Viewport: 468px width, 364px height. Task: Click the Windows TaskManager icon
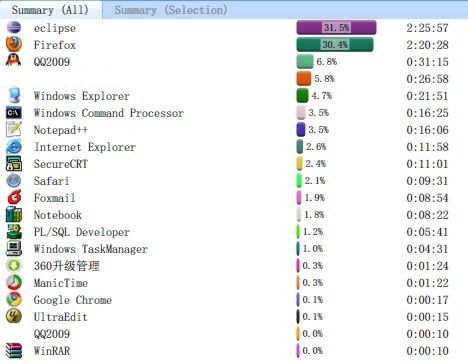coord(14,248)
